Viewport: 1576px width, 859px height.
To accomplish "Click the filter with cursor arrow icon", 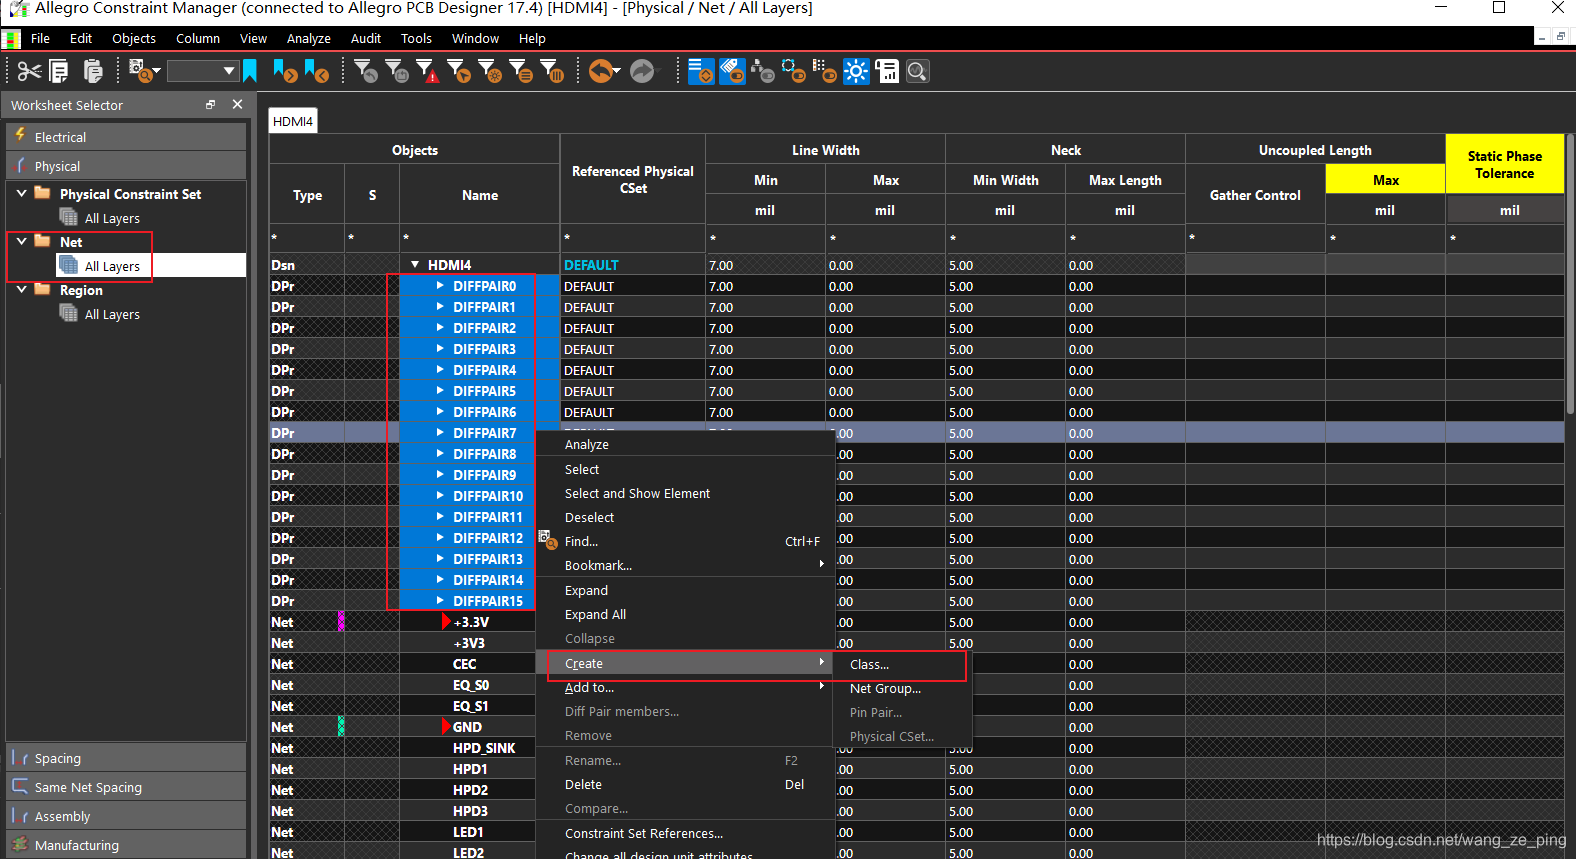I will (x=459, y=72).
